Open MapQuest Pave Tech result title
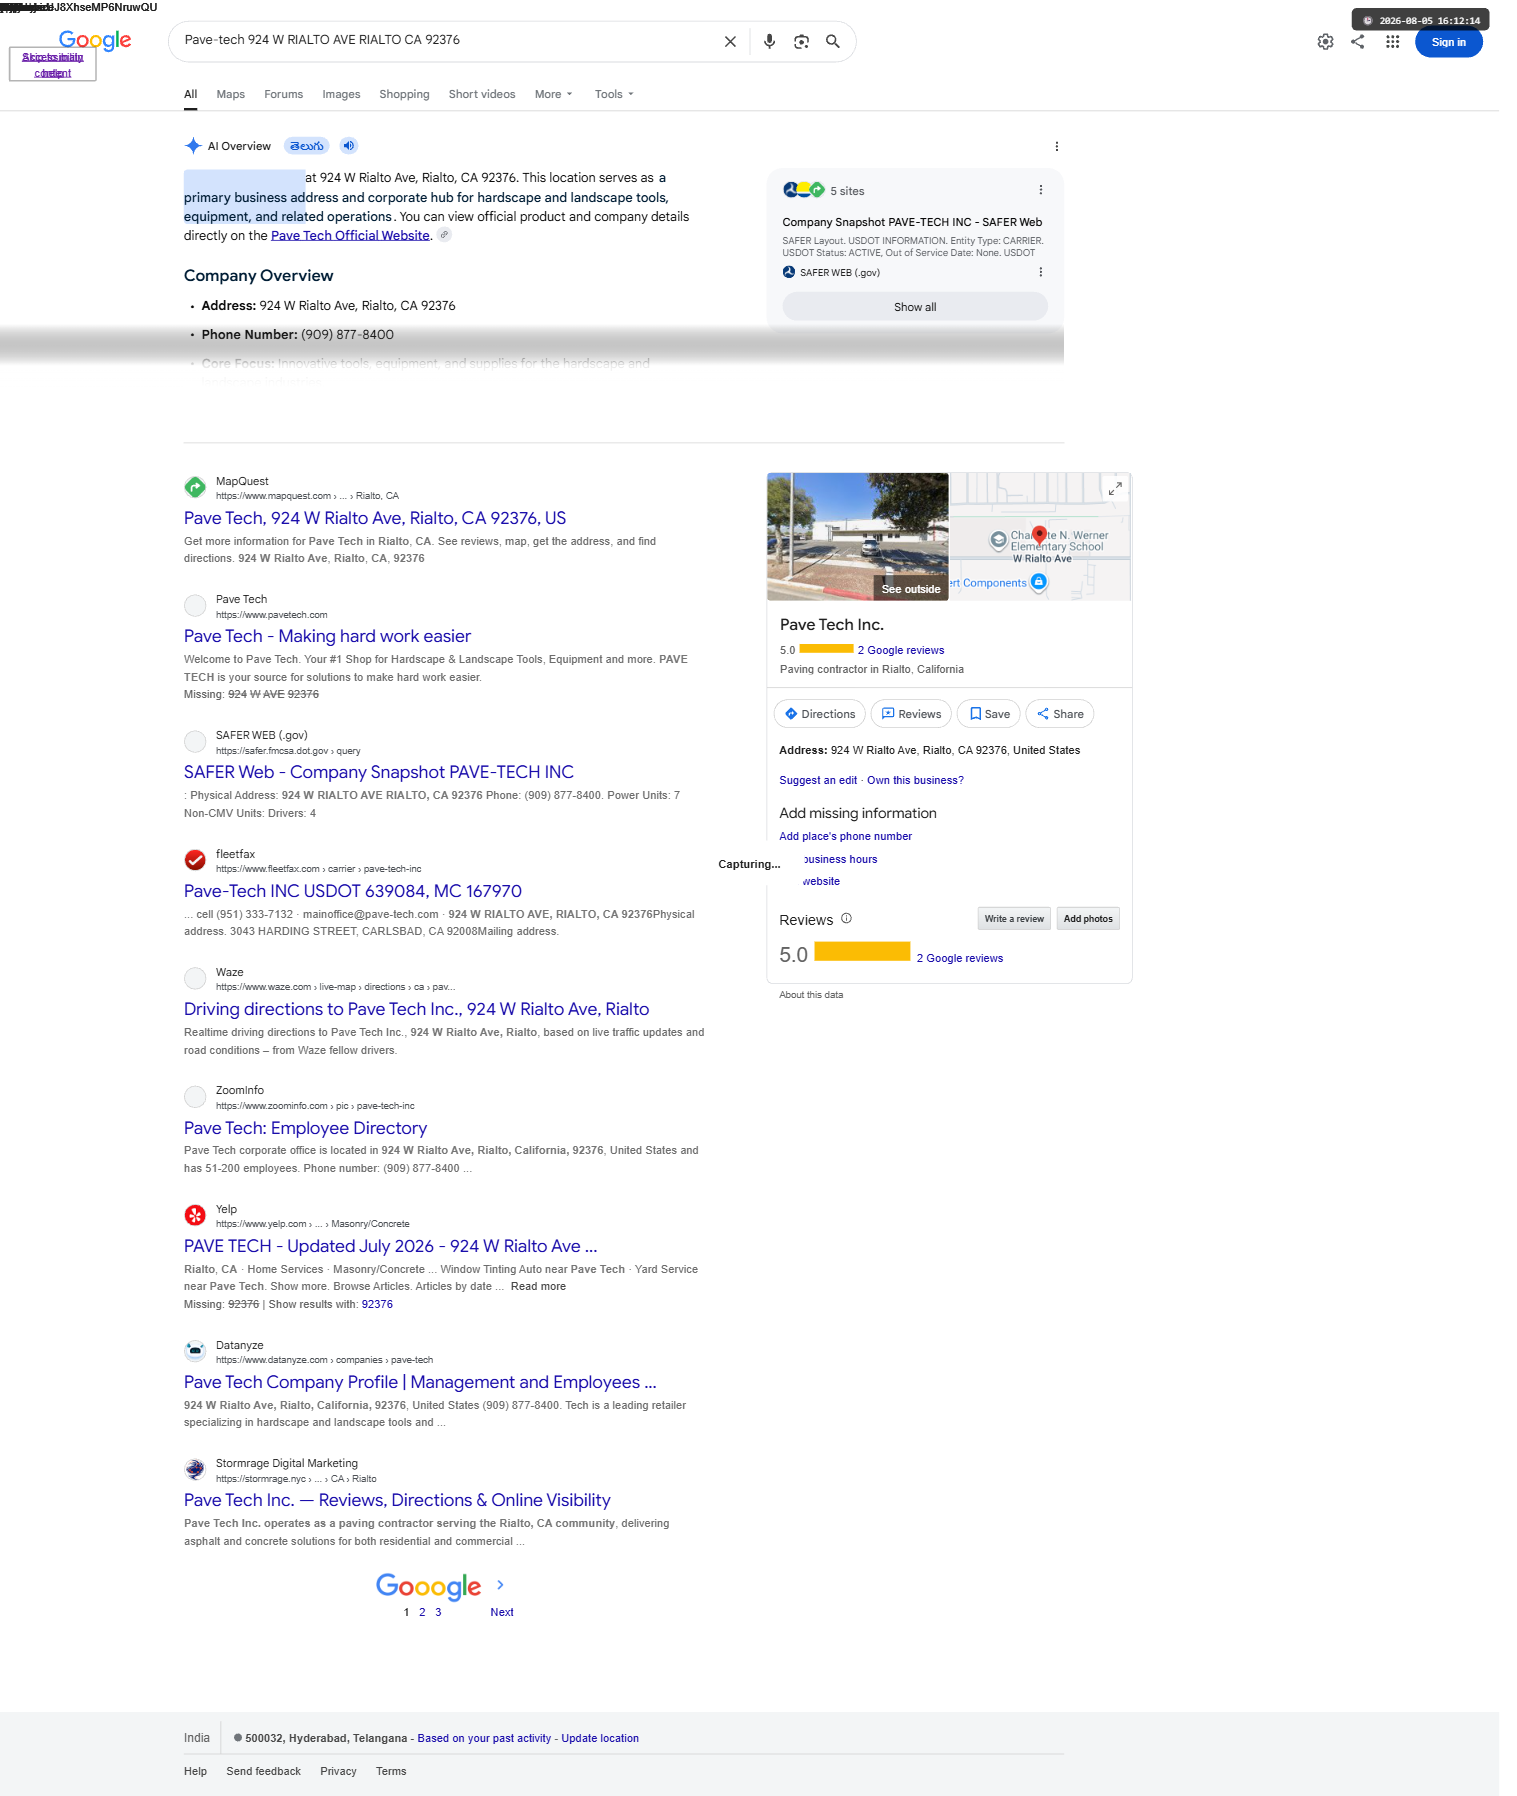The image size is (1517, 1796). coord(375,518)
